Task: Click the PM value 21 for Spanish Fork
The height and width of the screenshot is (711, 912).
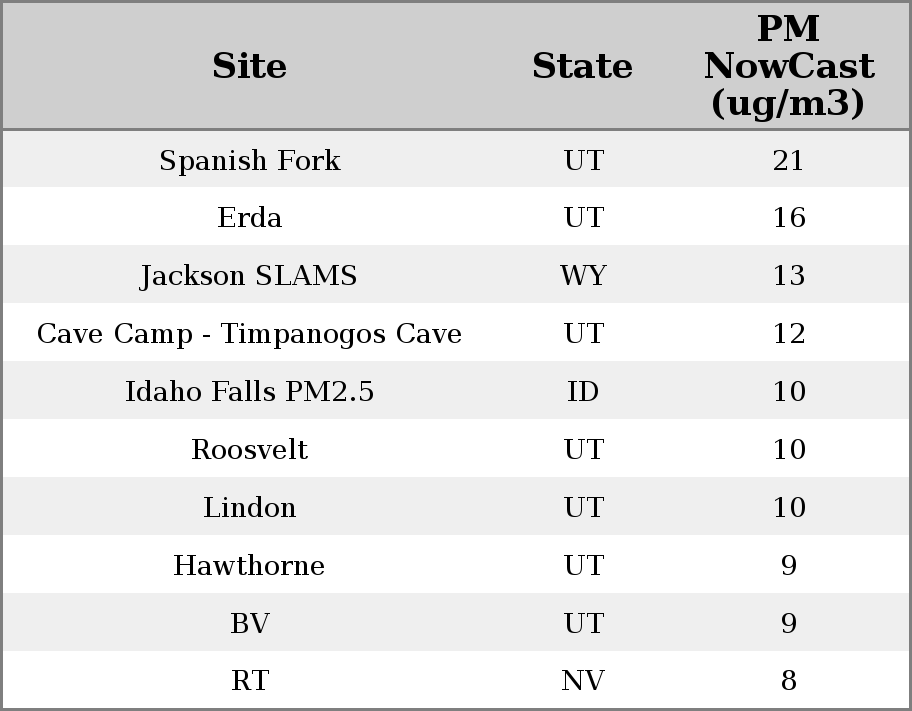Action: (x=788, y=161)
